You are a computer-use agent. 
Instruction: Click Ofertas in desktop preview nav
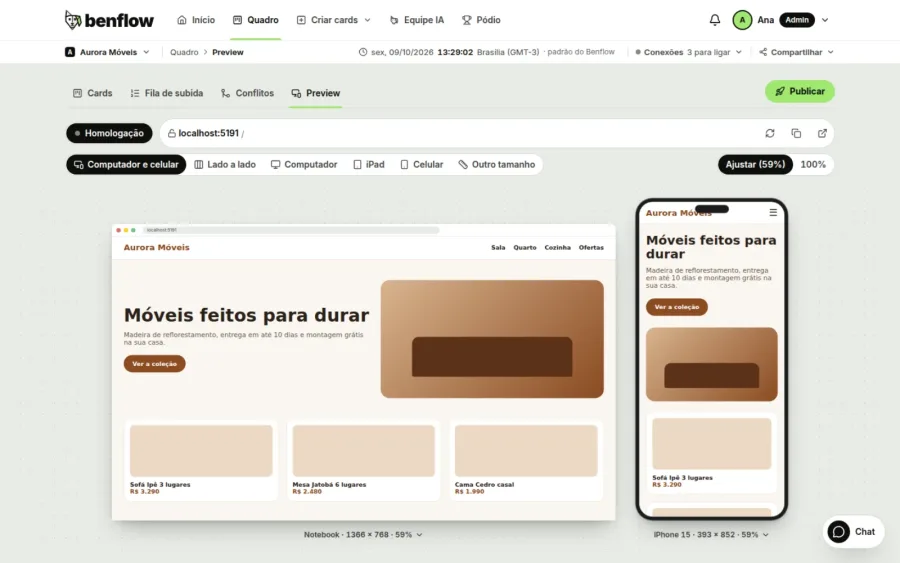click(x=591, y=248)
